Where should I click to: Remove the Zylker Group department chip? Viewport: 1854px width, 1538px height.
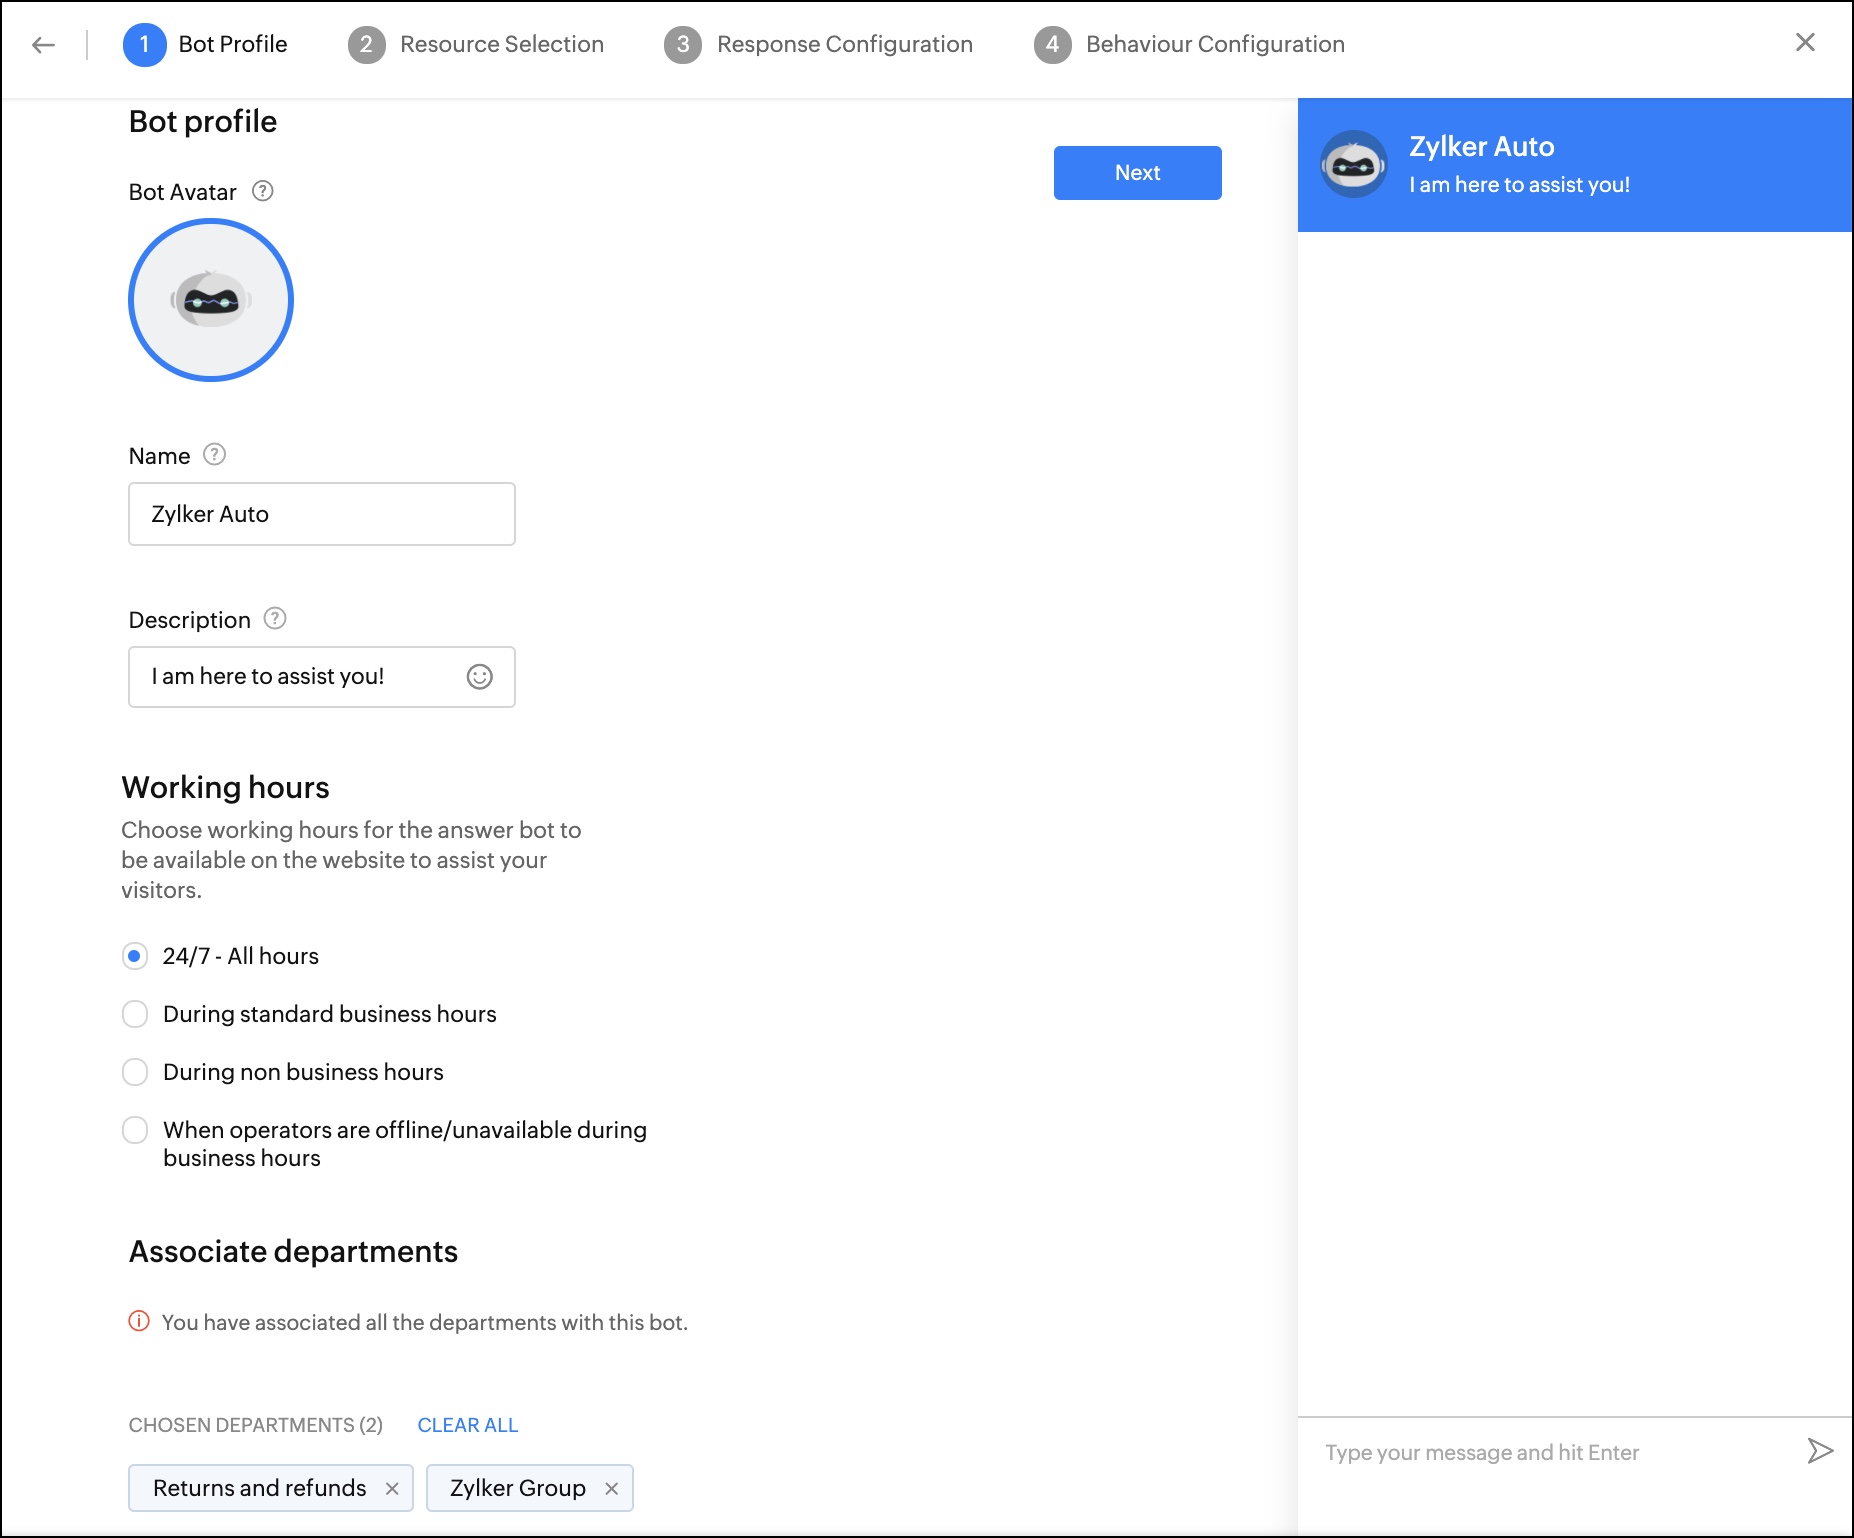coord(612,1489)
